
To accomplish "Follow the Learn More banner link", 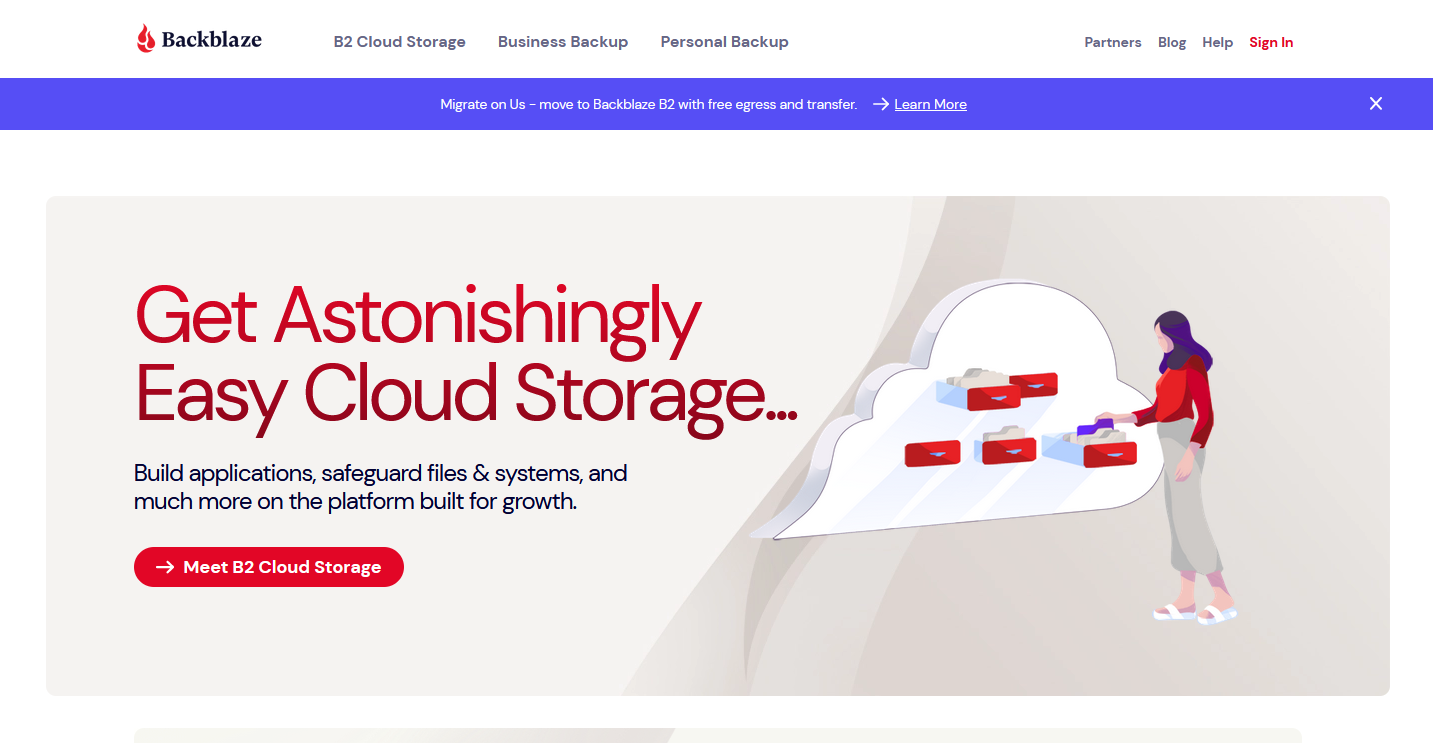I will coord(931,104).
